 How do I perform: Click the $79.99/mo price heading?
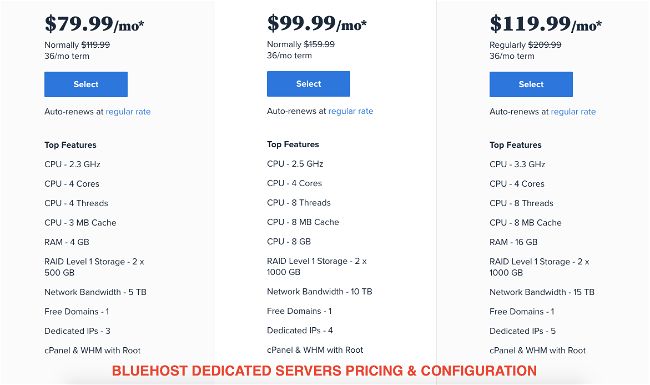tap(95, 24)
